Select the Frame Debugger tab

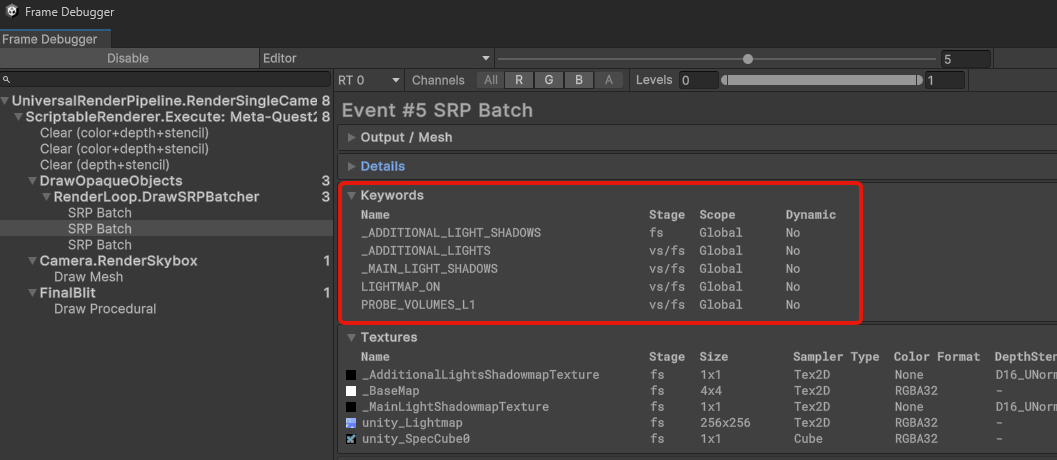pyautogui.click(x=49, y=39)
